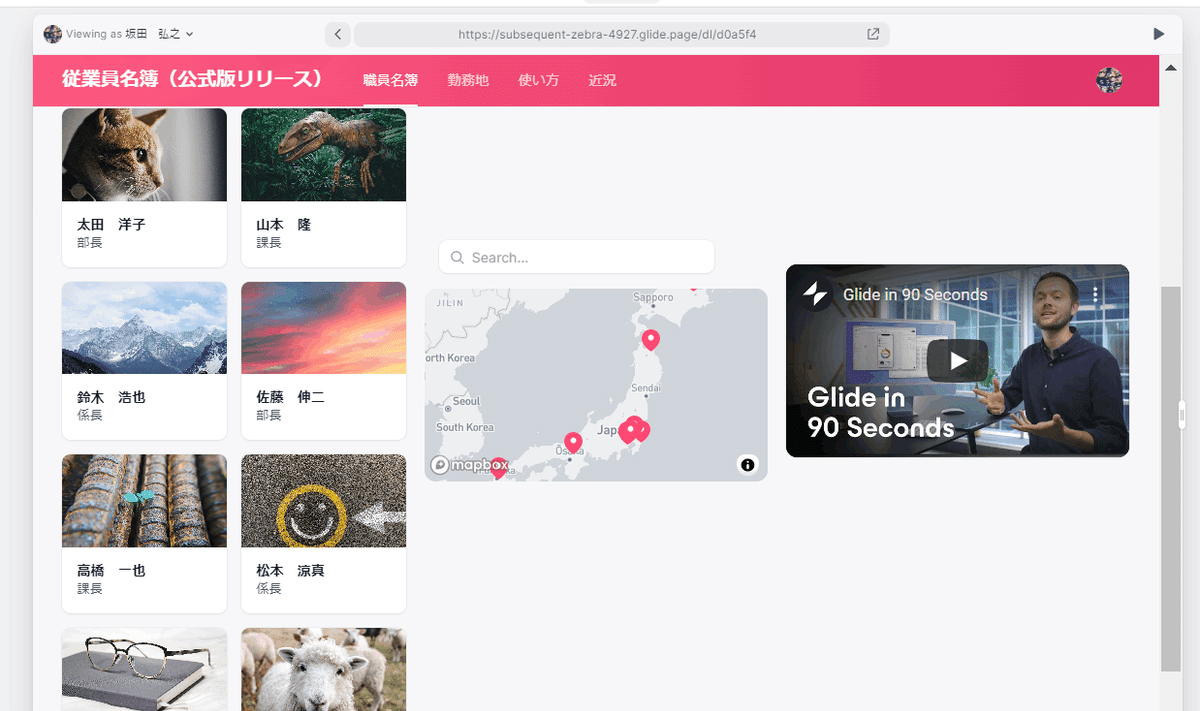Image resolution: width=1200 pixels, height=711 pixels.
Task: Open the sheep photo employee card
Action: (x=324, y=669)
